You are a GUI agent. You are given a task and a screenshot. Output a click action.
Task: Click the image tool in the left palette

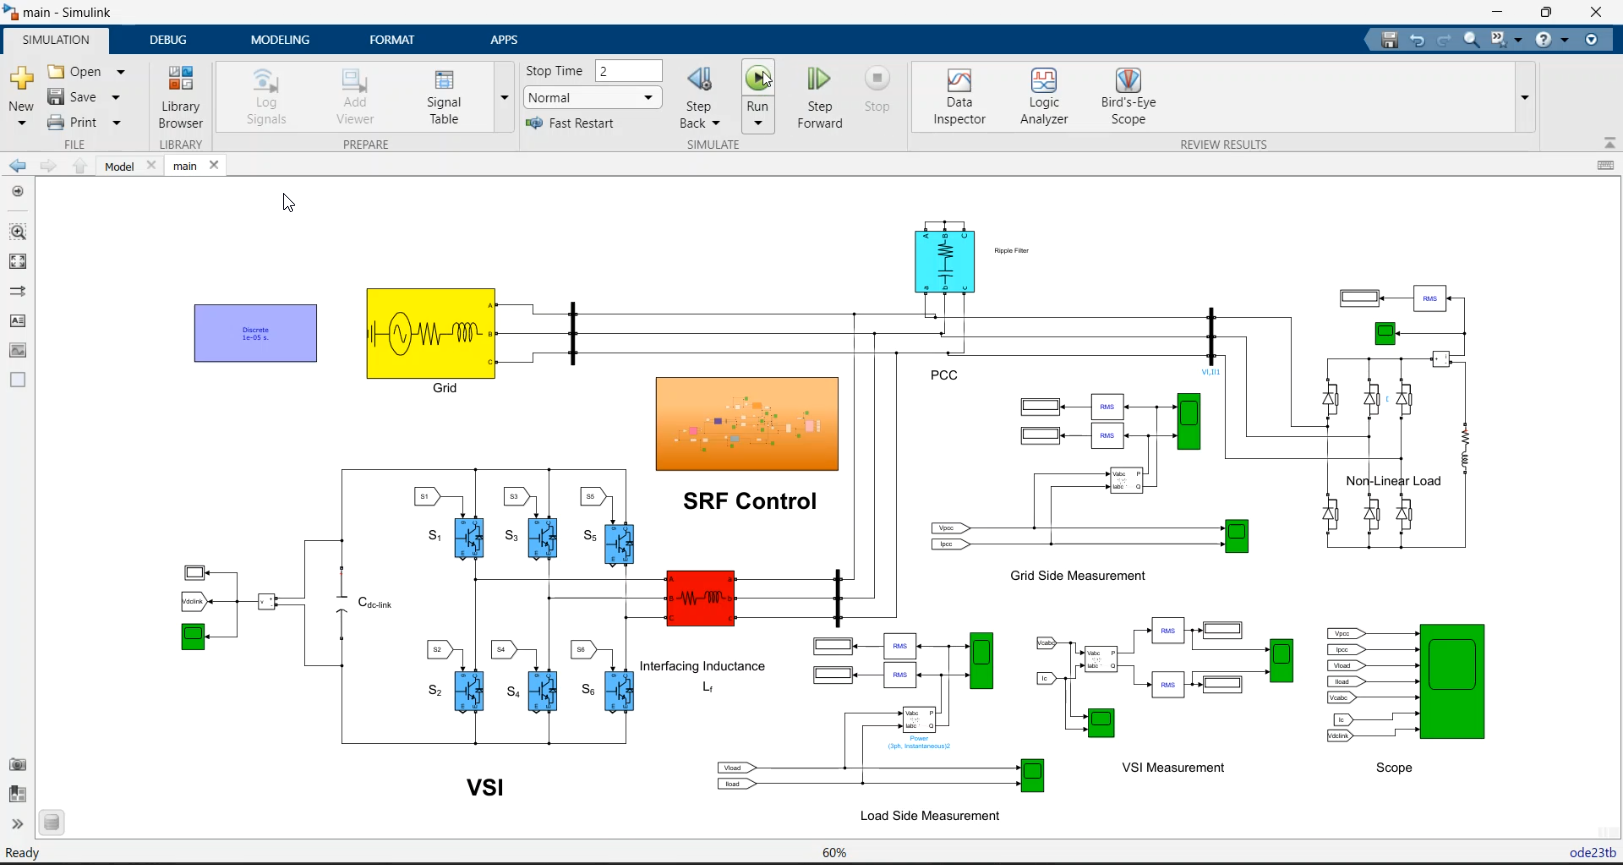click(x=18, y=351)
